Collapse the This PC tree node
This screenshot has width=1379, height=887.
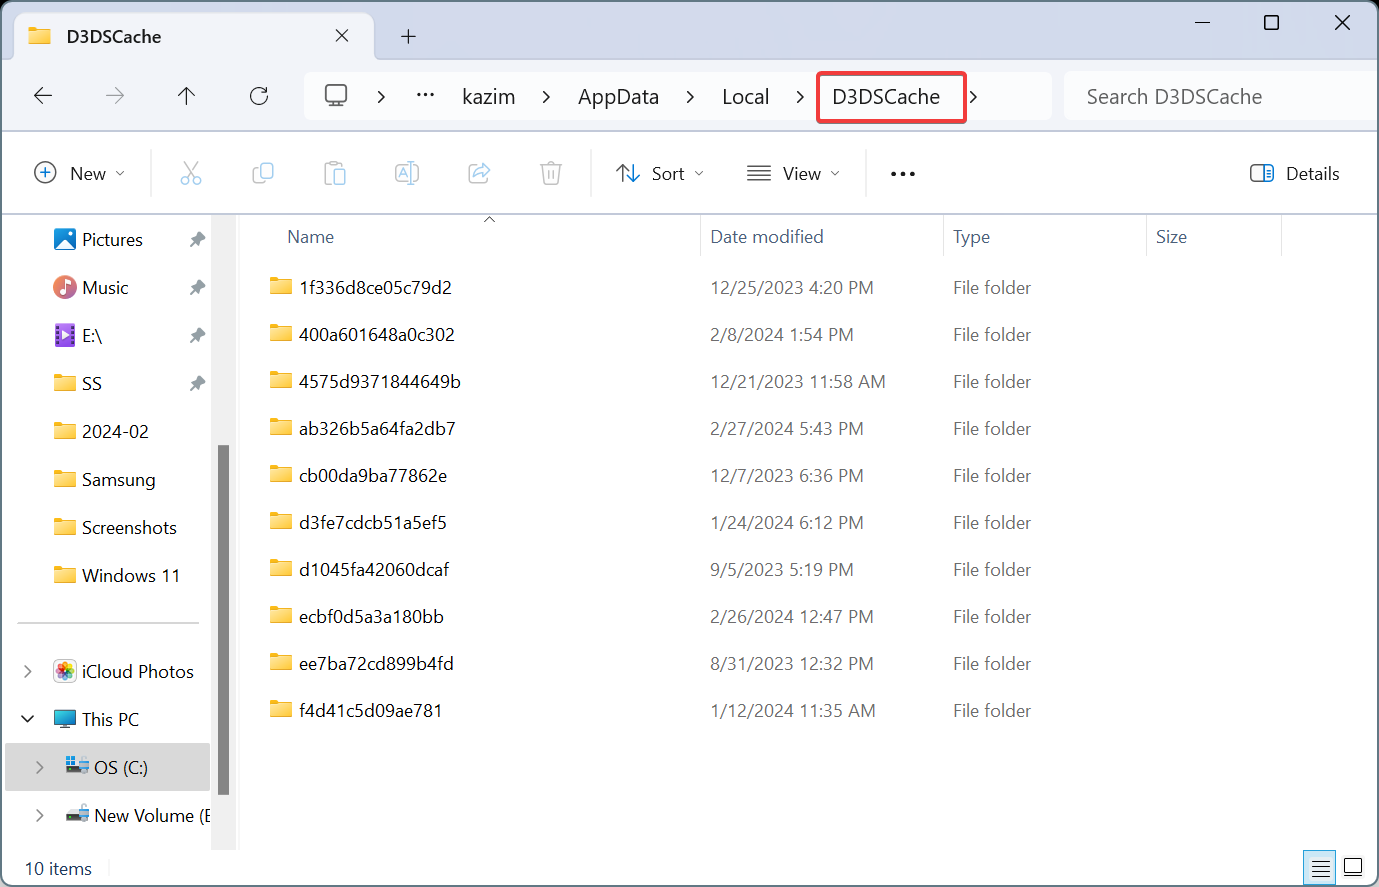click(28, 719)
